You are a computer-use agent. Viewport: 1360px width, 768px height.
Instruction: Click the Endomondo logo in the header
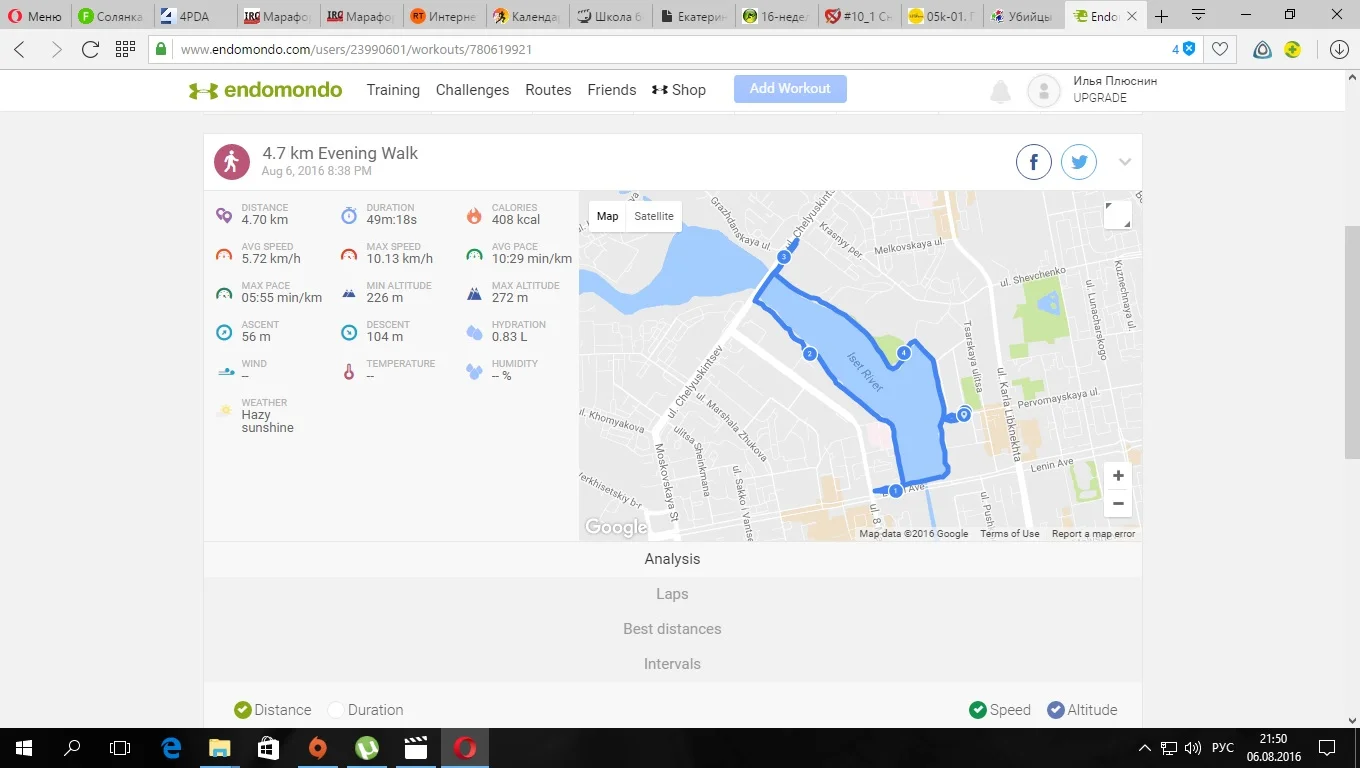265,90
